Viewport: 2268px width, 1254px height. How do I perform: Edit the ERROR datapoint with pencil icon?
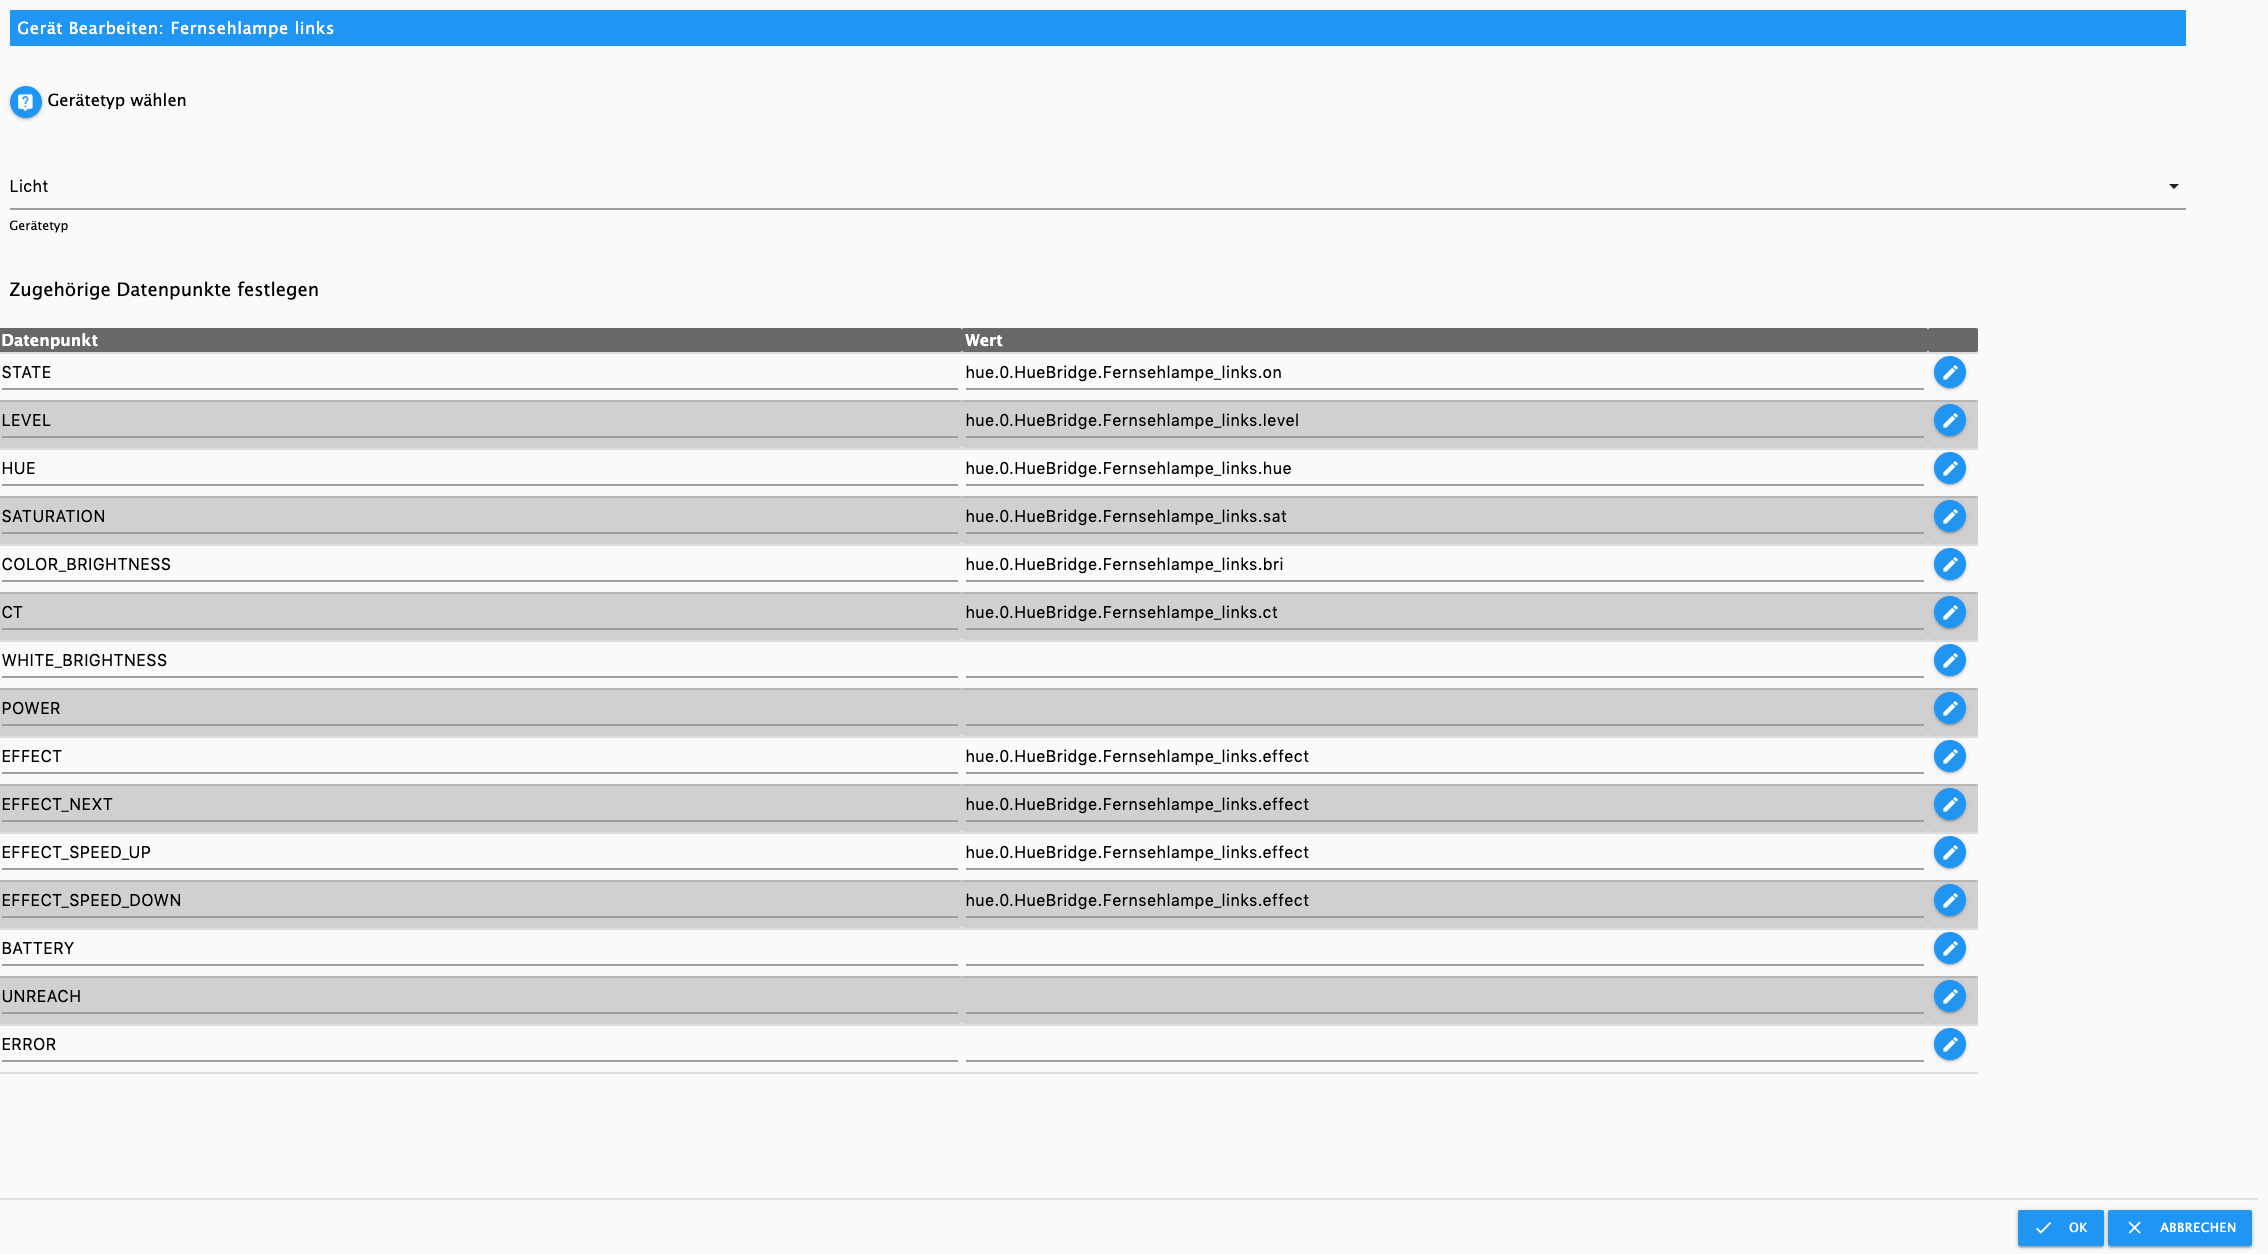[x=1949, y=1044]
